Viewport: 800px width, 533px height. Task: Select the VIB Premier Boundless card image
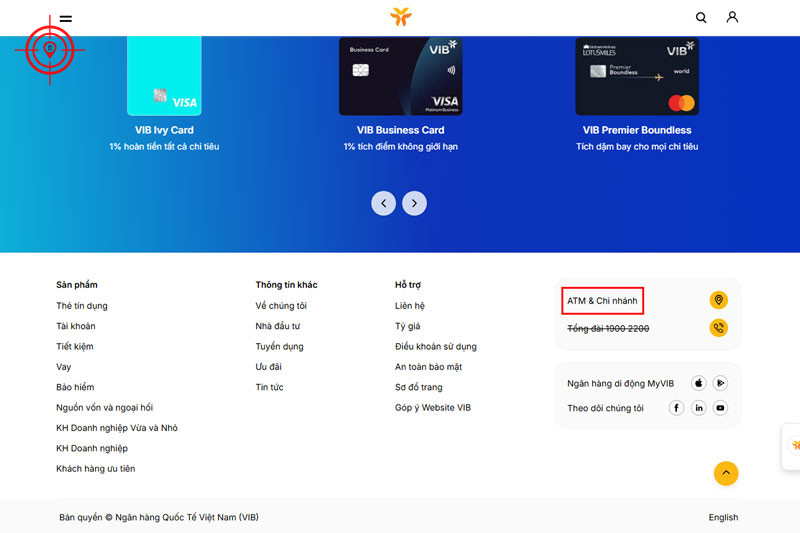click(637, 76)
